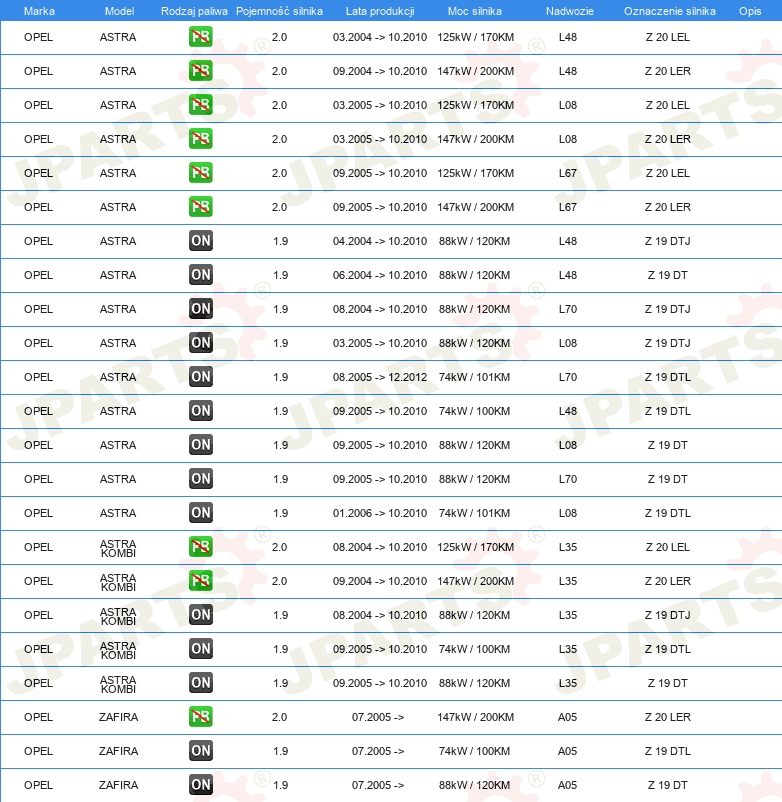Click ON diesel icon in Astra Kombi Z 19 DTJ row

[x=201, y=615]
